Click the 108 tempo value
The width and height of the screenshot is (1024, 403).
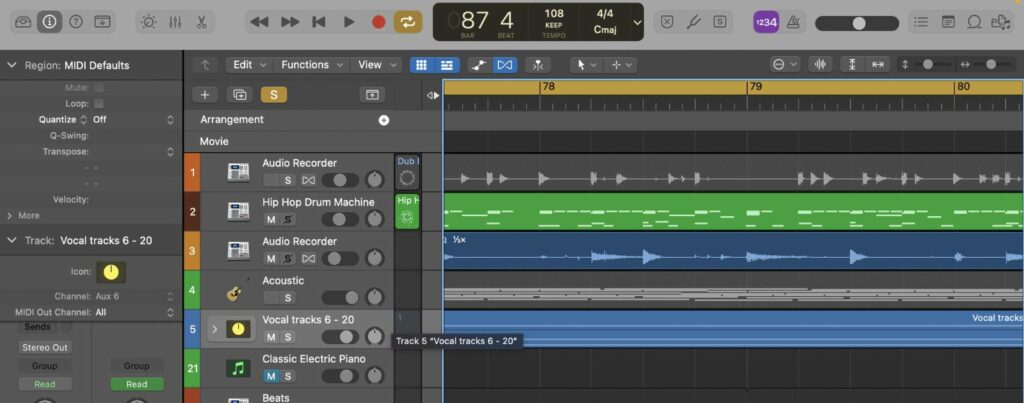(554, 13)
